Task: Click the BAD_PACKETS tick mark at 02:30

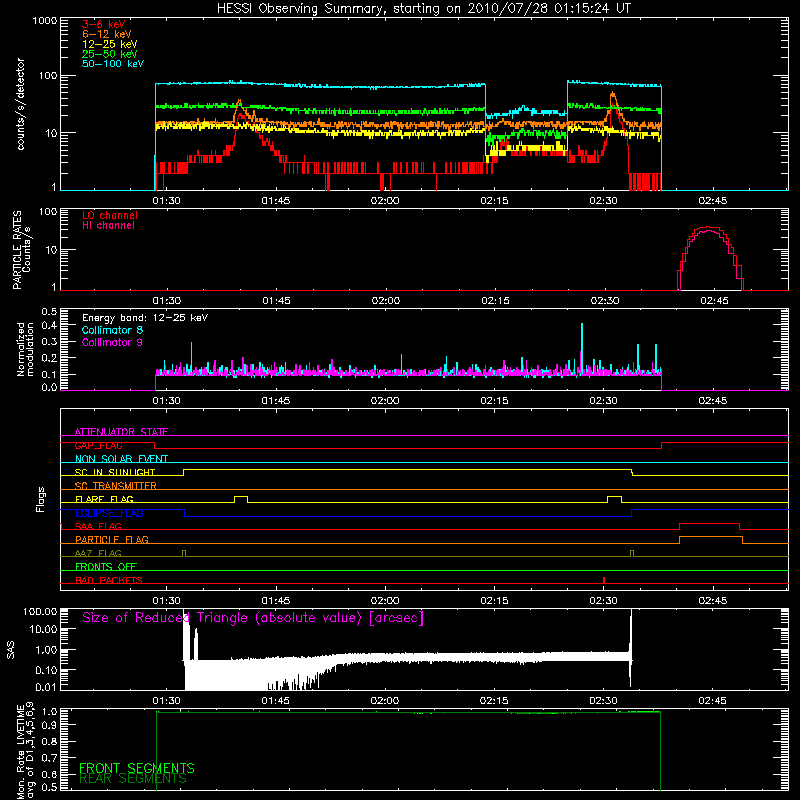Action: click(x=604, y=580)
